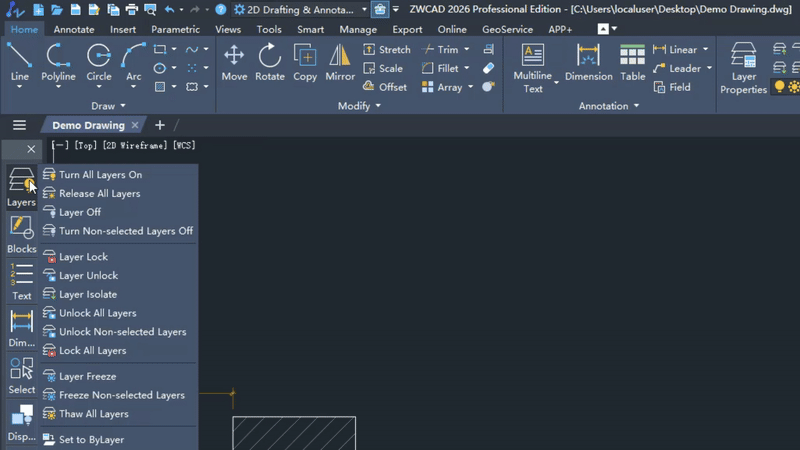Switch to the Insert ribbon tab

123,30
